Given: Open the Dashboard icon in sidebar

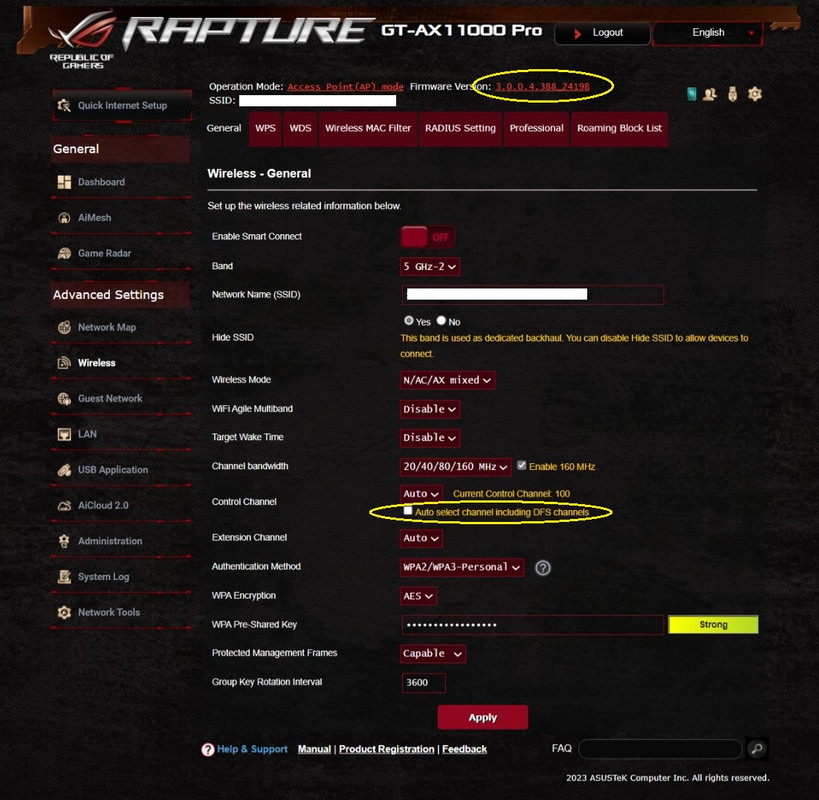Looking at the screenshot, I should coord(64,182).
